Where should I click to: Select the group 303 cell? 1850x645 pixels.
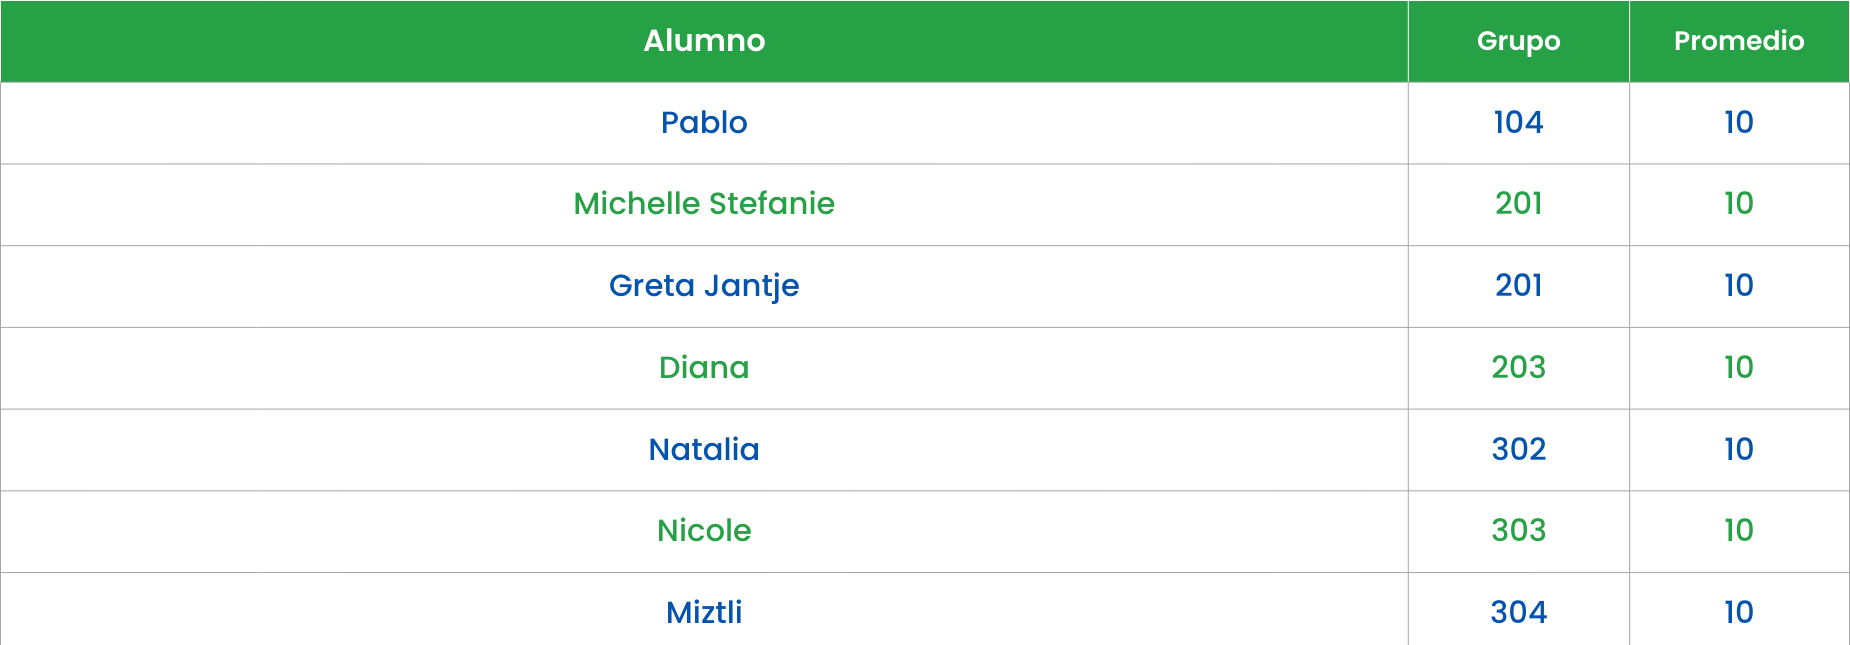tap(1518, 531)
